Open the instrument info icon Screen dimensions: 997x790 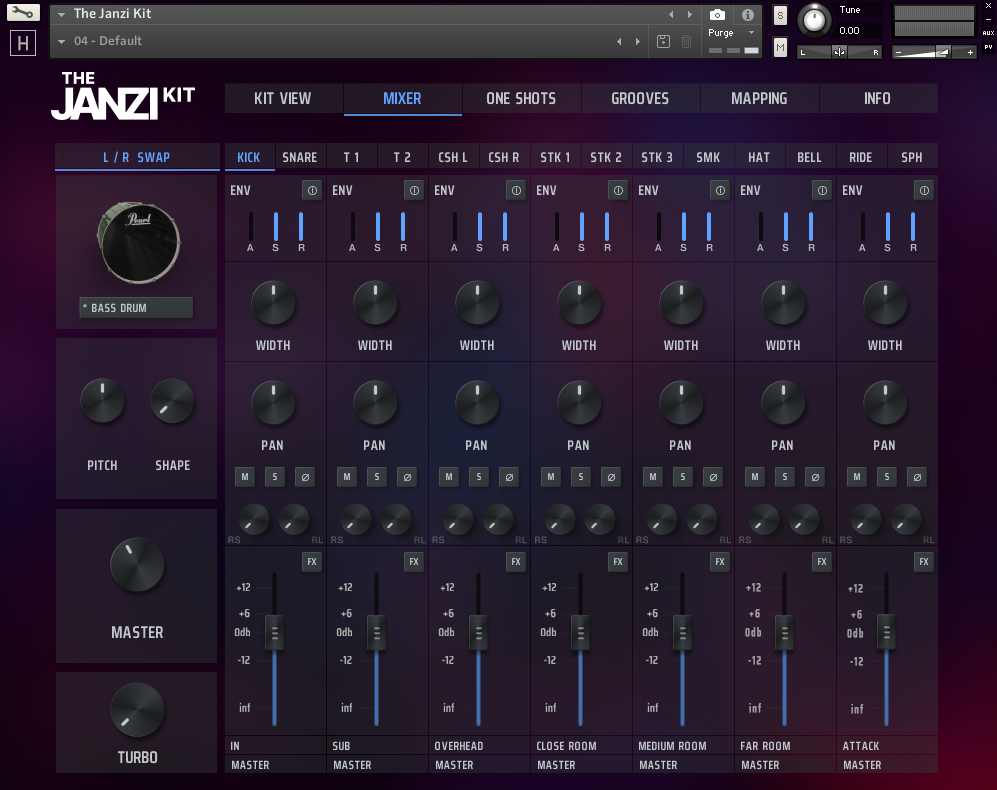(748, 15)
